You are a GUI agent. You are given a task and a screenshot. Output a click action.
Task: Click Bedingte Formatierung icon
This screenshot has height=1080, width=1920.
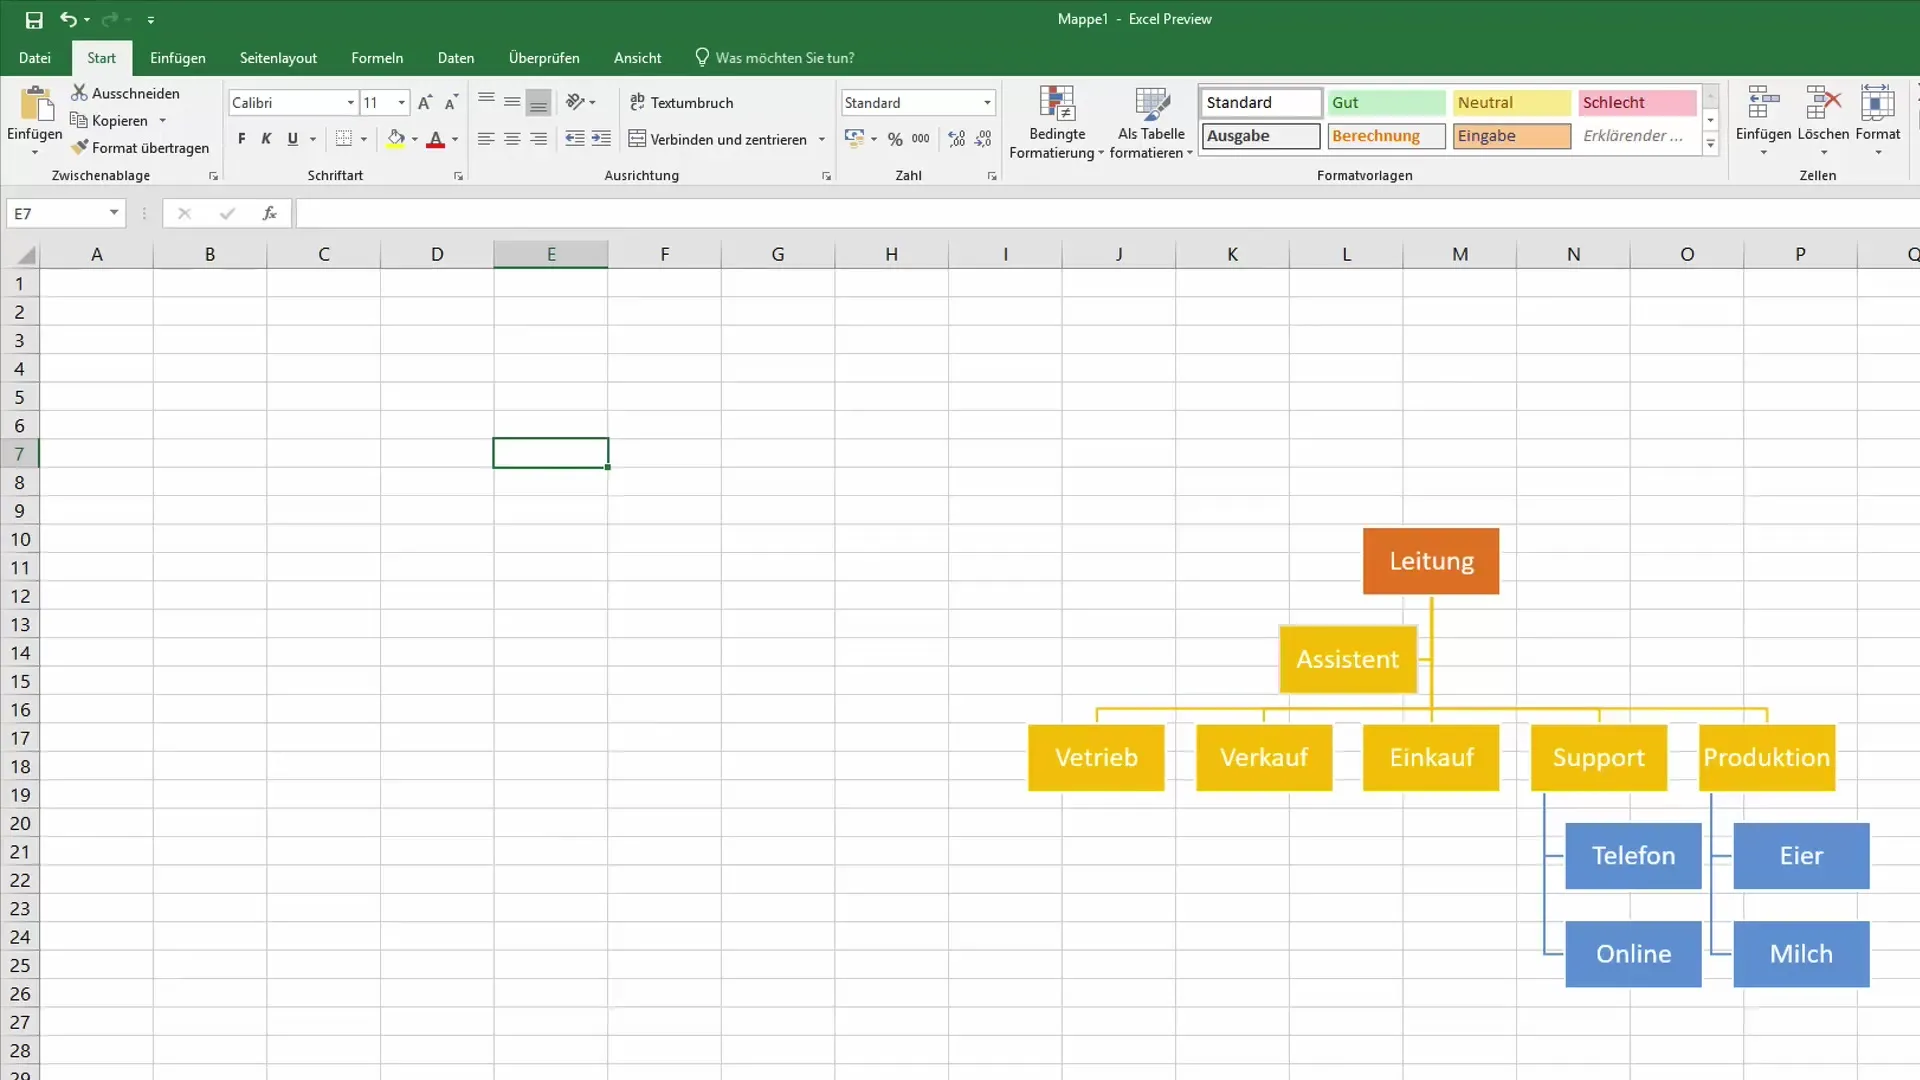(1057, 104)
